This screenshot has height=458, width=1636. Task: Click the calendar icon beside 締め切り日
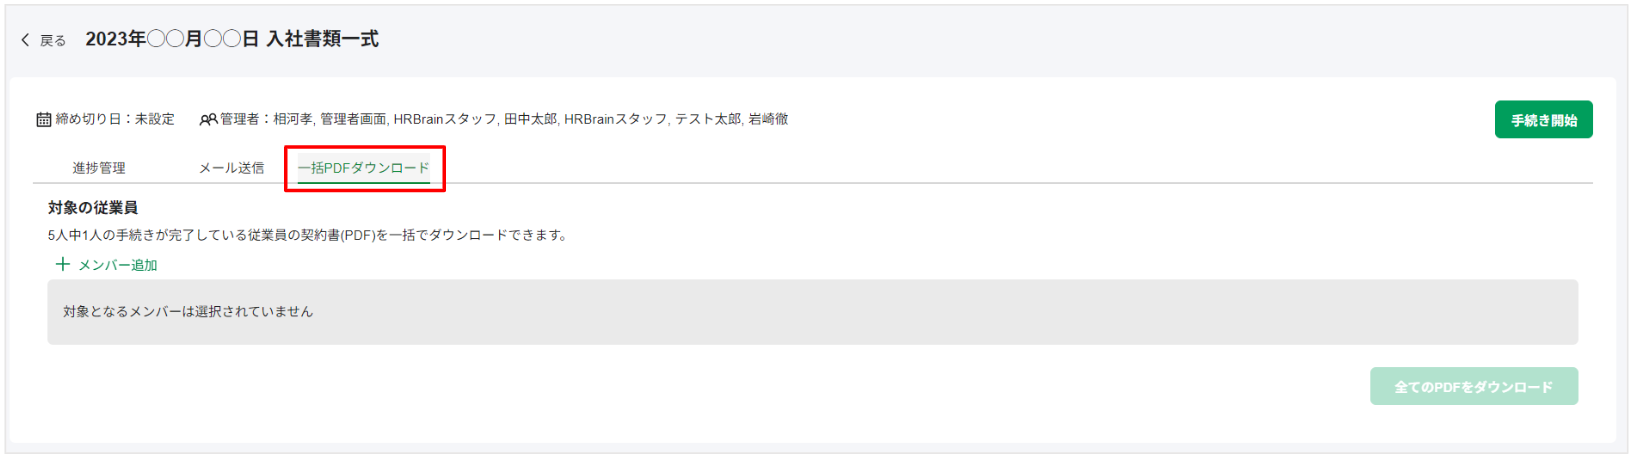(44, 120)
